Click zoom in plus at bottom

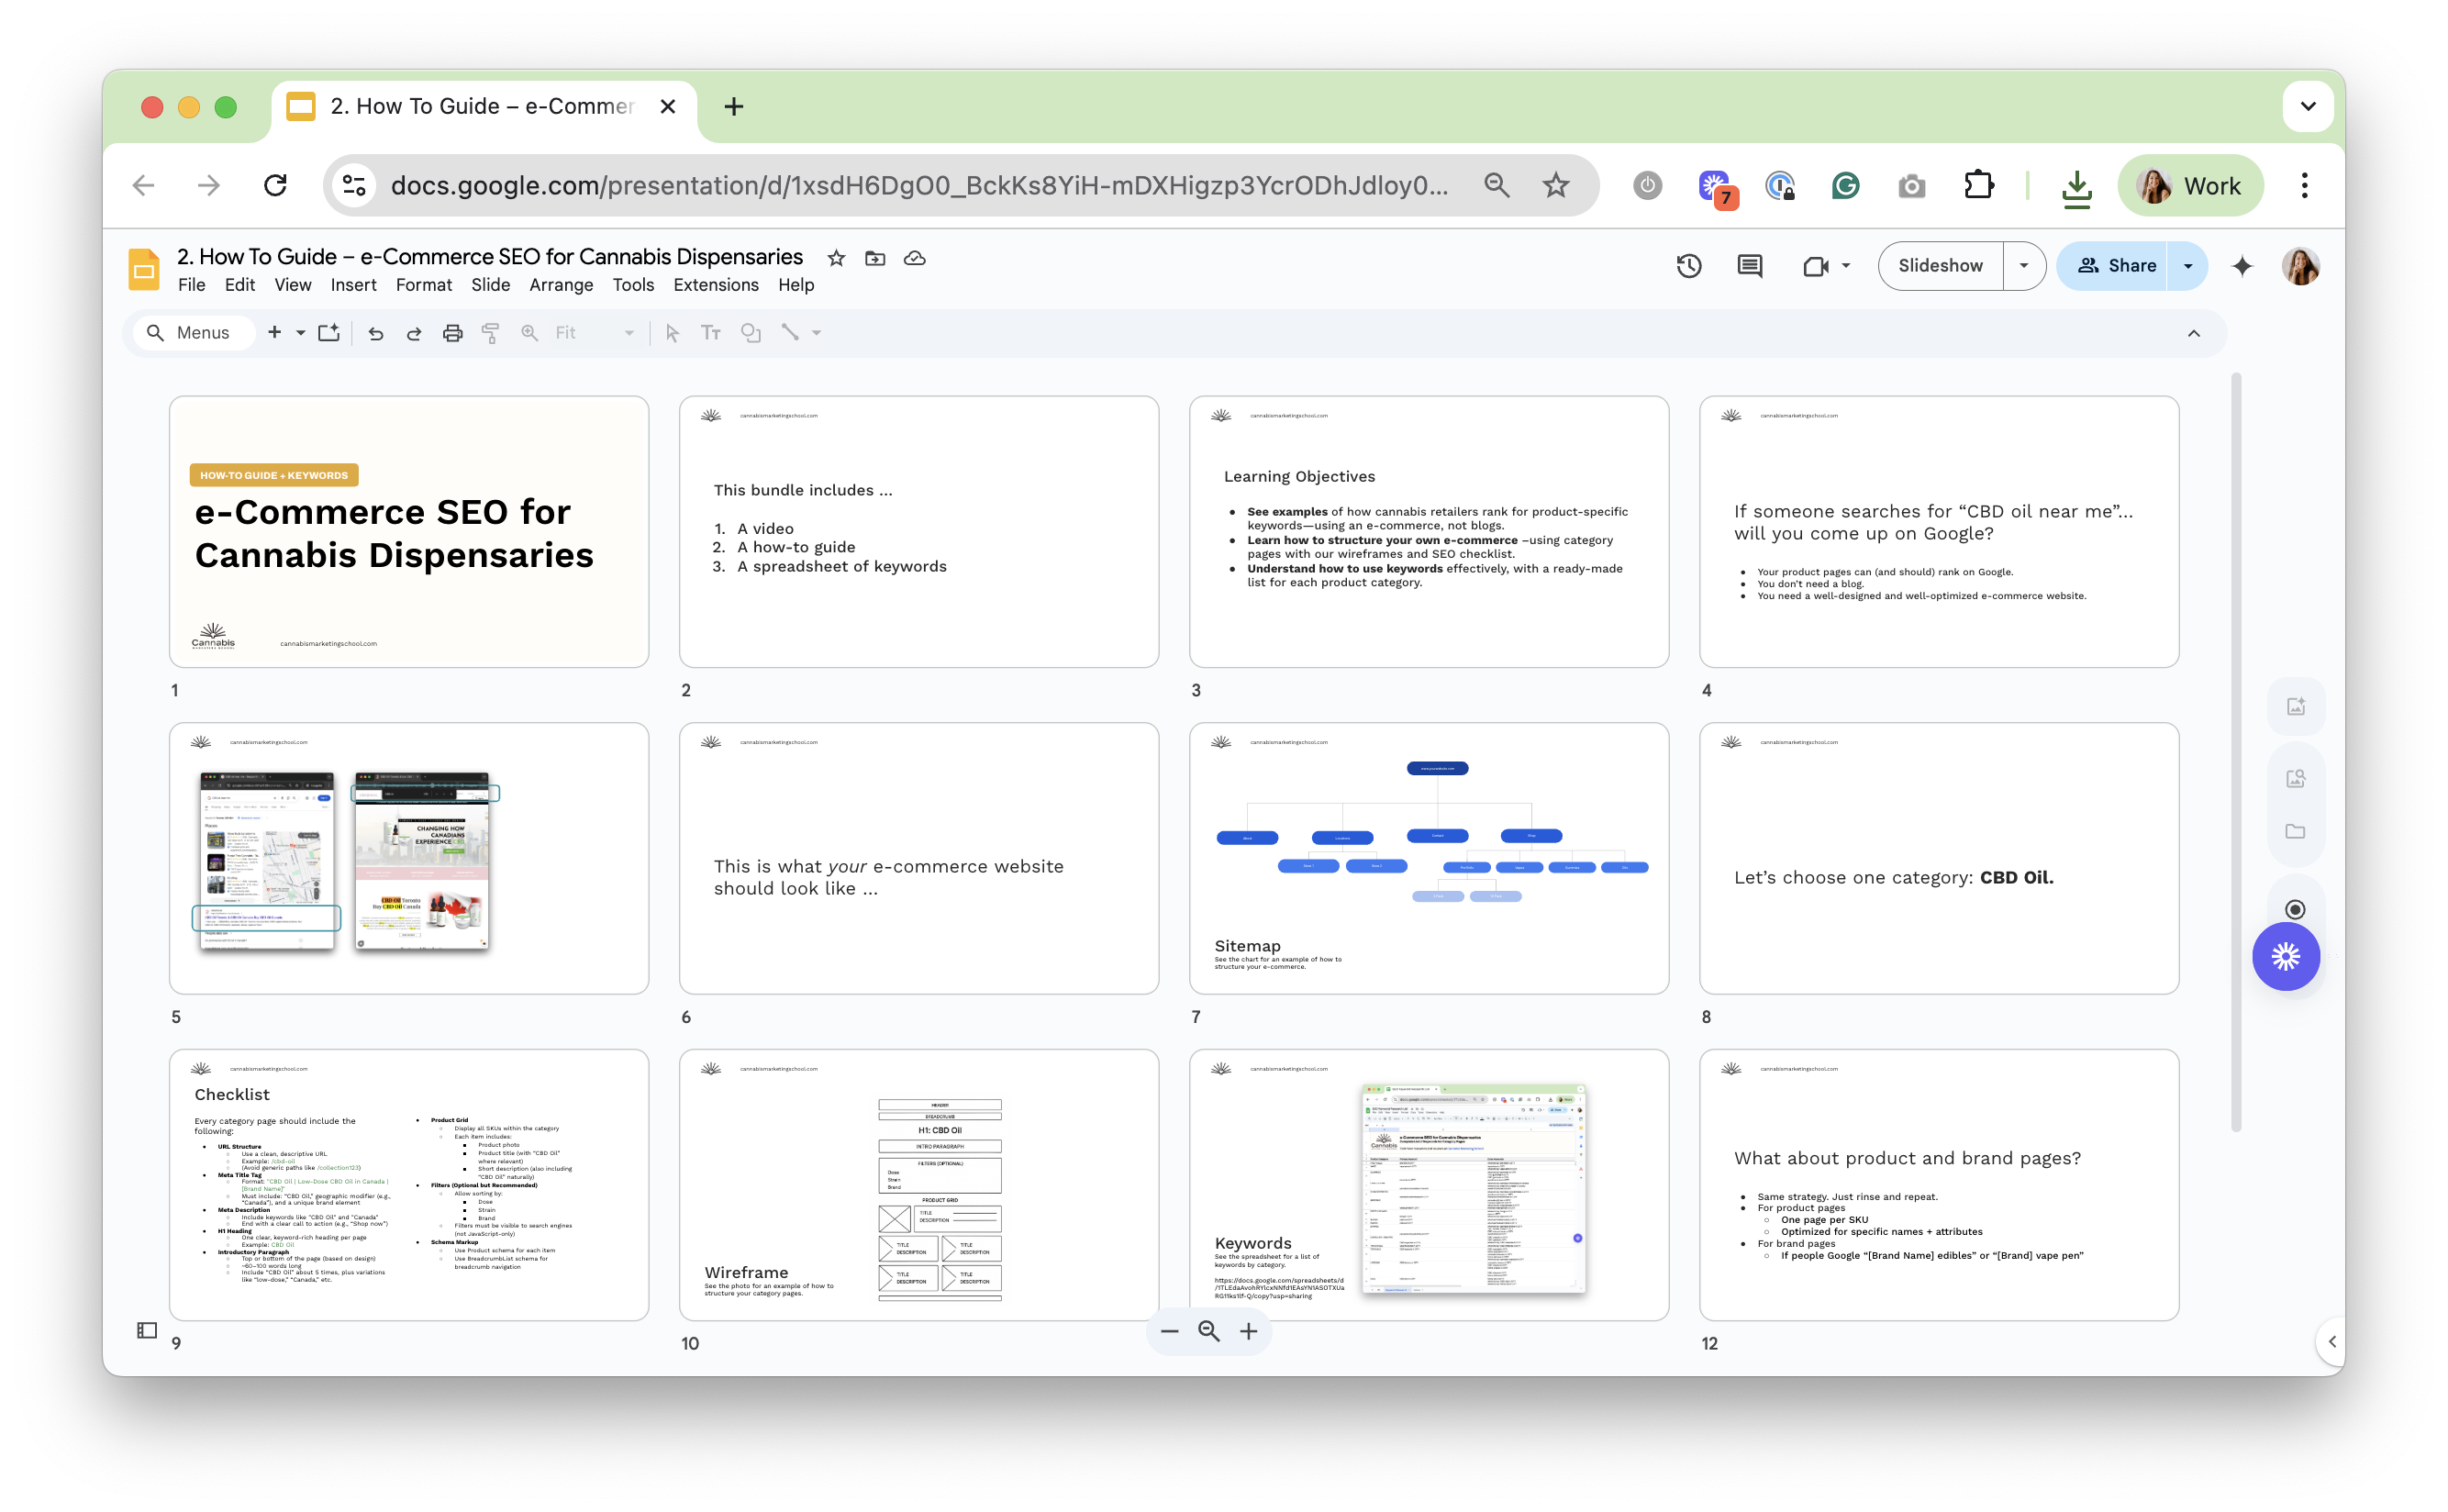click(1248, 1331)
